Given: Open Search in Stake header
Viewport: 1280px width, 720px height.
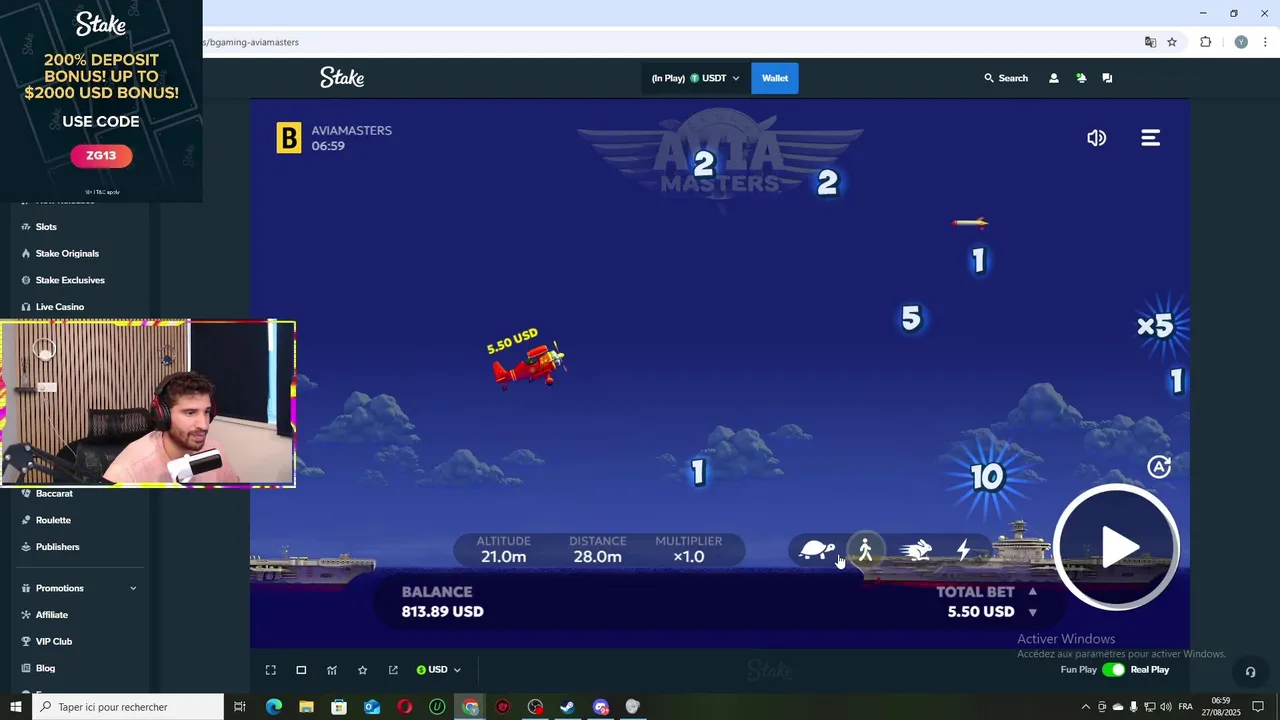Looking at the screenshot, I should pos(1006,78).
